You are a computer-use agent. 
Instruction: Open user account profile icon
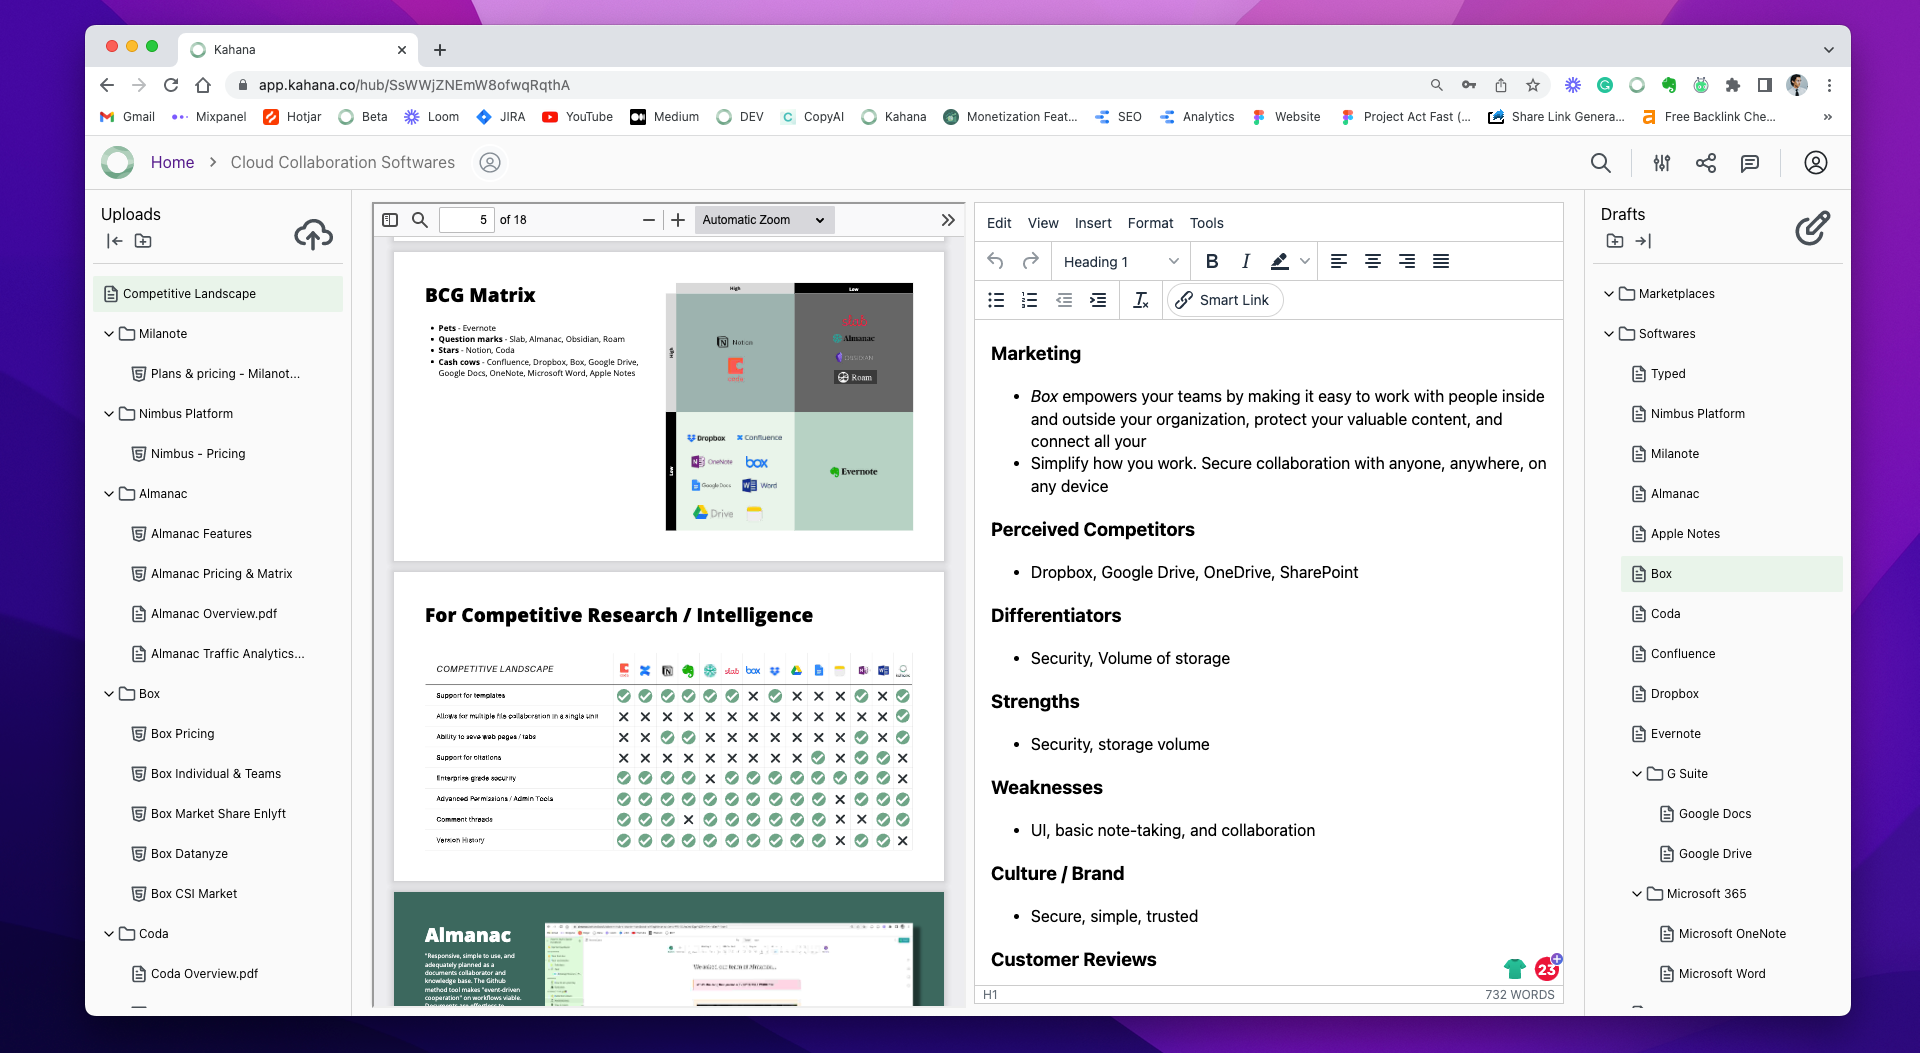click(x=1816, y=163)
